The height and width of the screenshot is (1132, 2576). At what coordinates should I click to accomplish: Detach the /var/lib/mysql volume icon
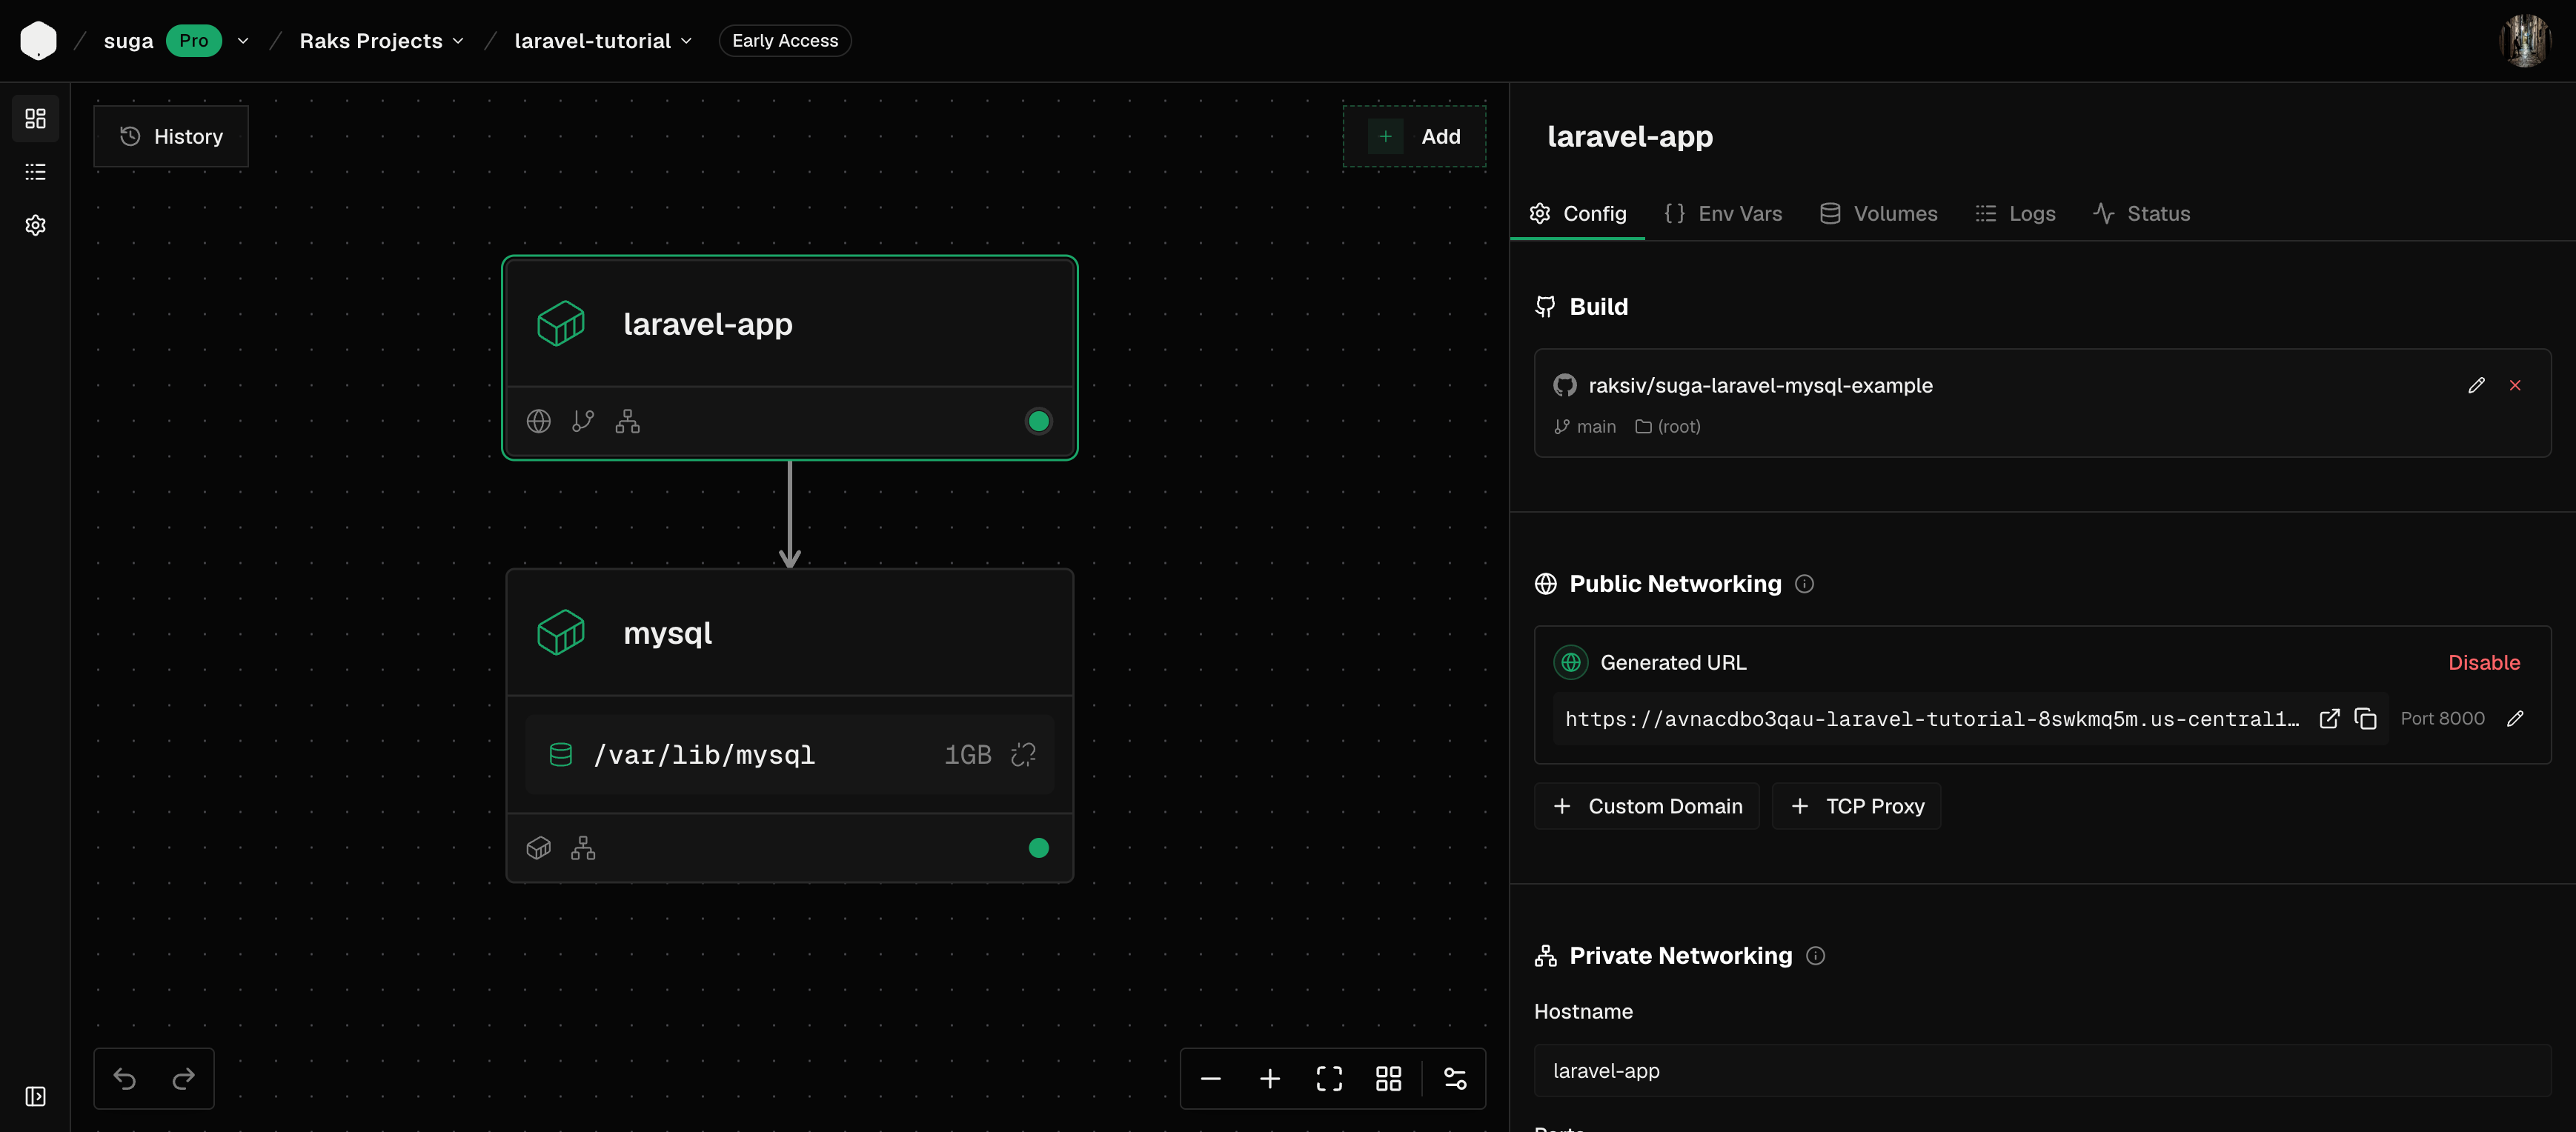tap(1024, 755)
